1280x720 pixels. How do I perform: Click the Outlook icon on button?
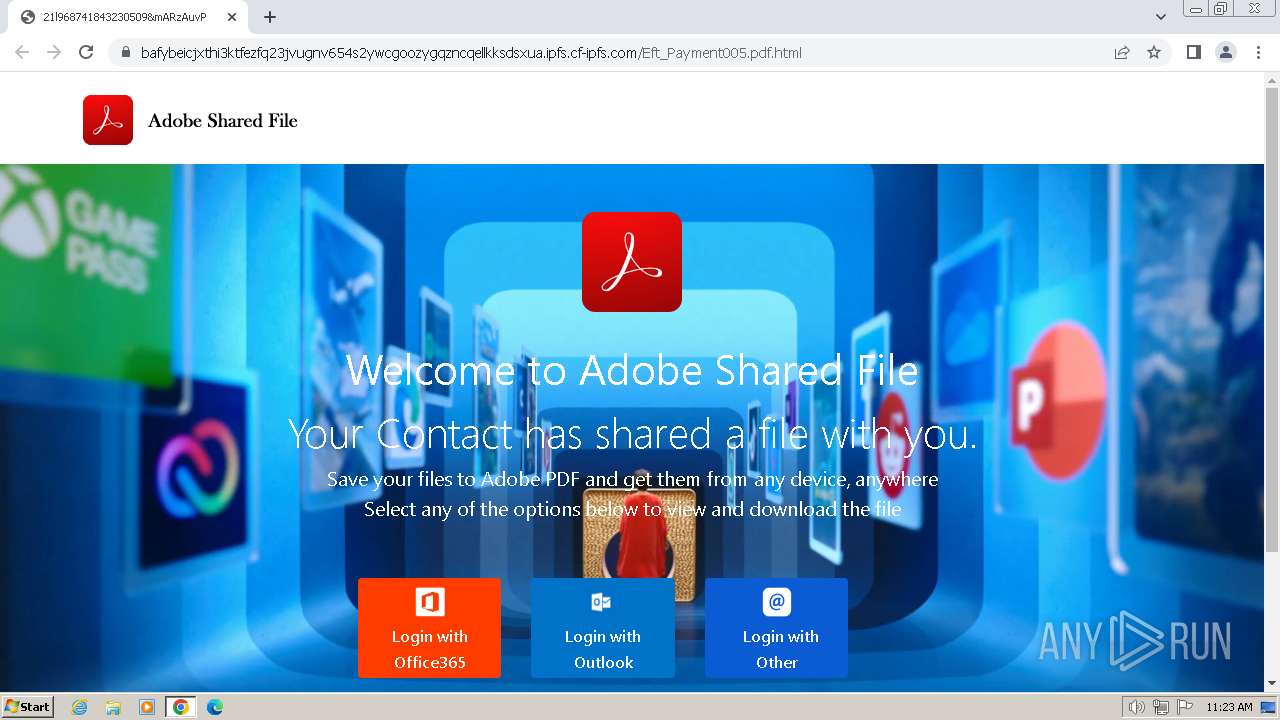[601, 602]
